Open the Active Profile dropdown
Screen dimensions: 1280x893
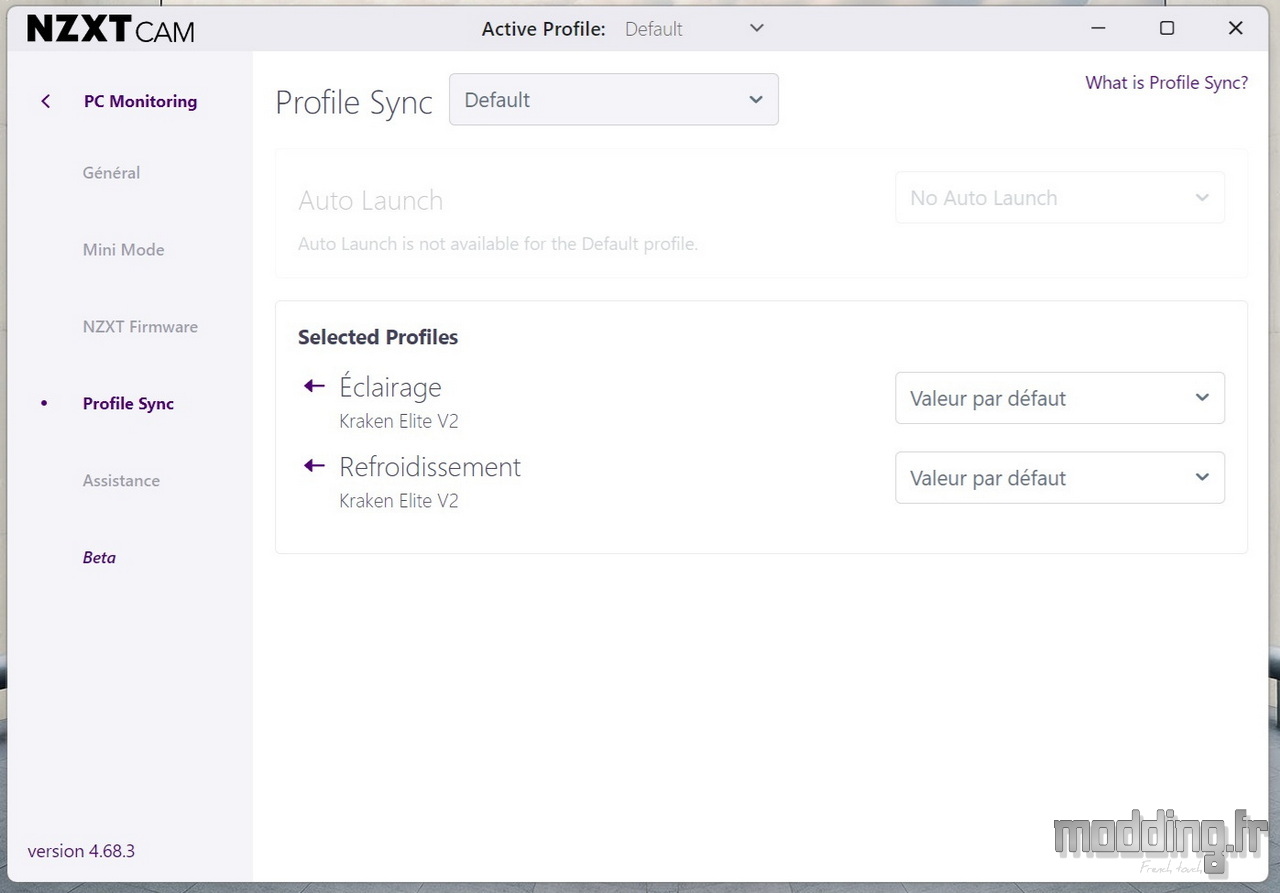tap(693, 29)
